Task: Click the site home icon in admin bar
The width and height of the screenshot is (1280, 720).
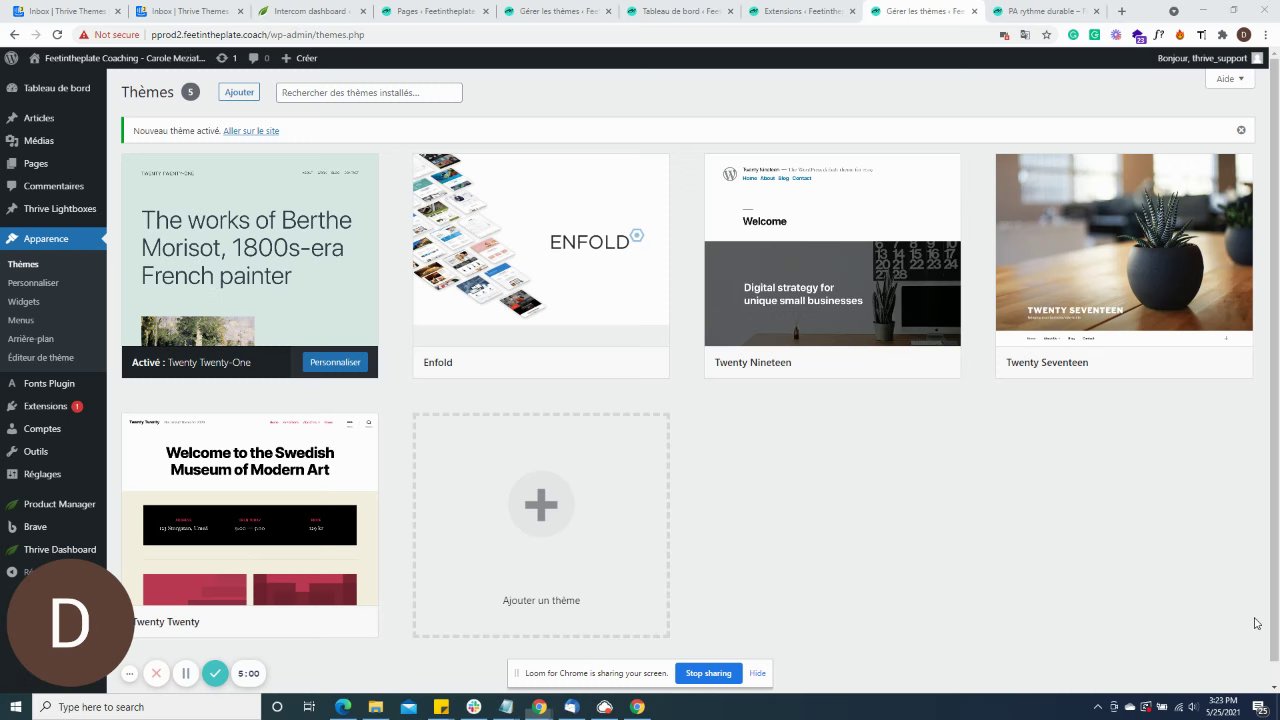Action: 35,58
